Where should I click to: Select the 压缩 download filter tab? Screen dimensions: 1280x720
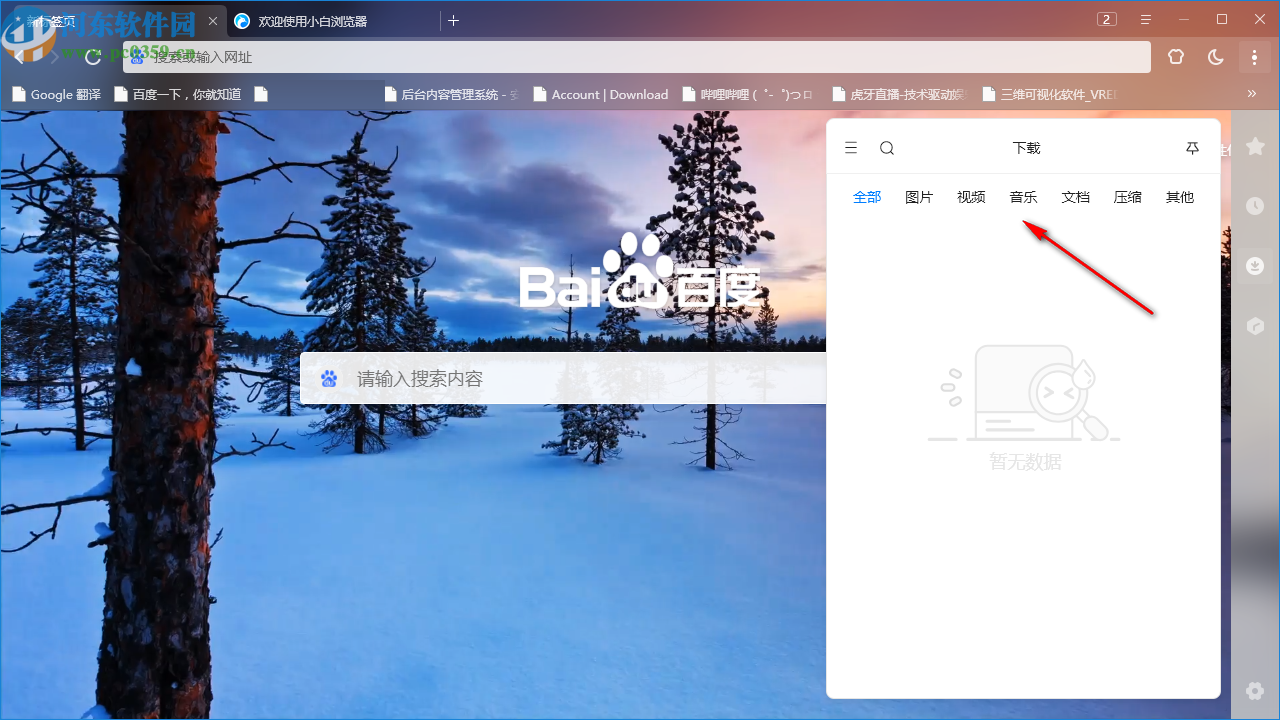click(x=1128, y=197)
